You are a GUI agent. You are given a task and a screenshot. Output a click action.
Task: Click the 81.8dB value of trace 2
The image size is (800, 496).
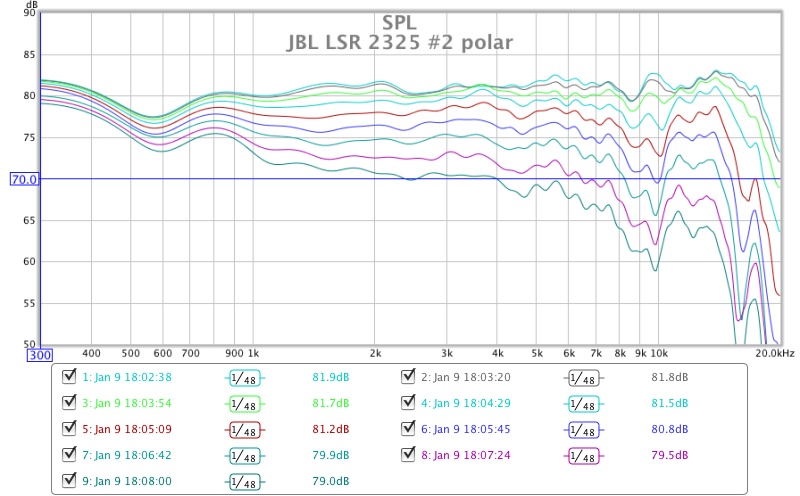669,377
